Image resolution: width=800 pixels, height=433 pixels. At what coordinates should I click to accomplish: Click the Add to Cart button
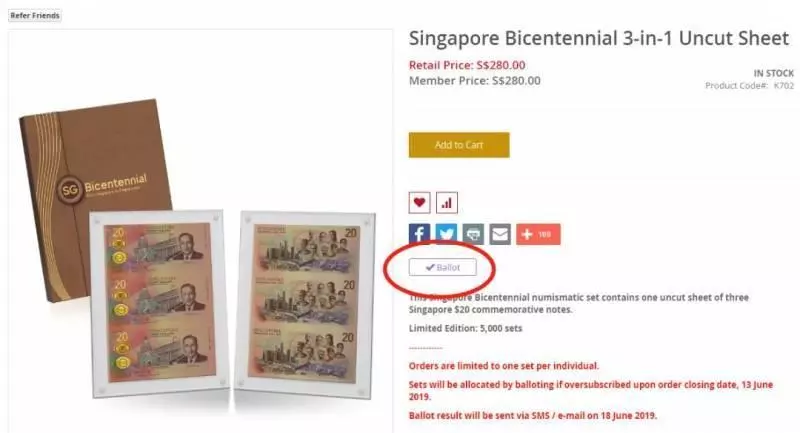coord(459,145)
